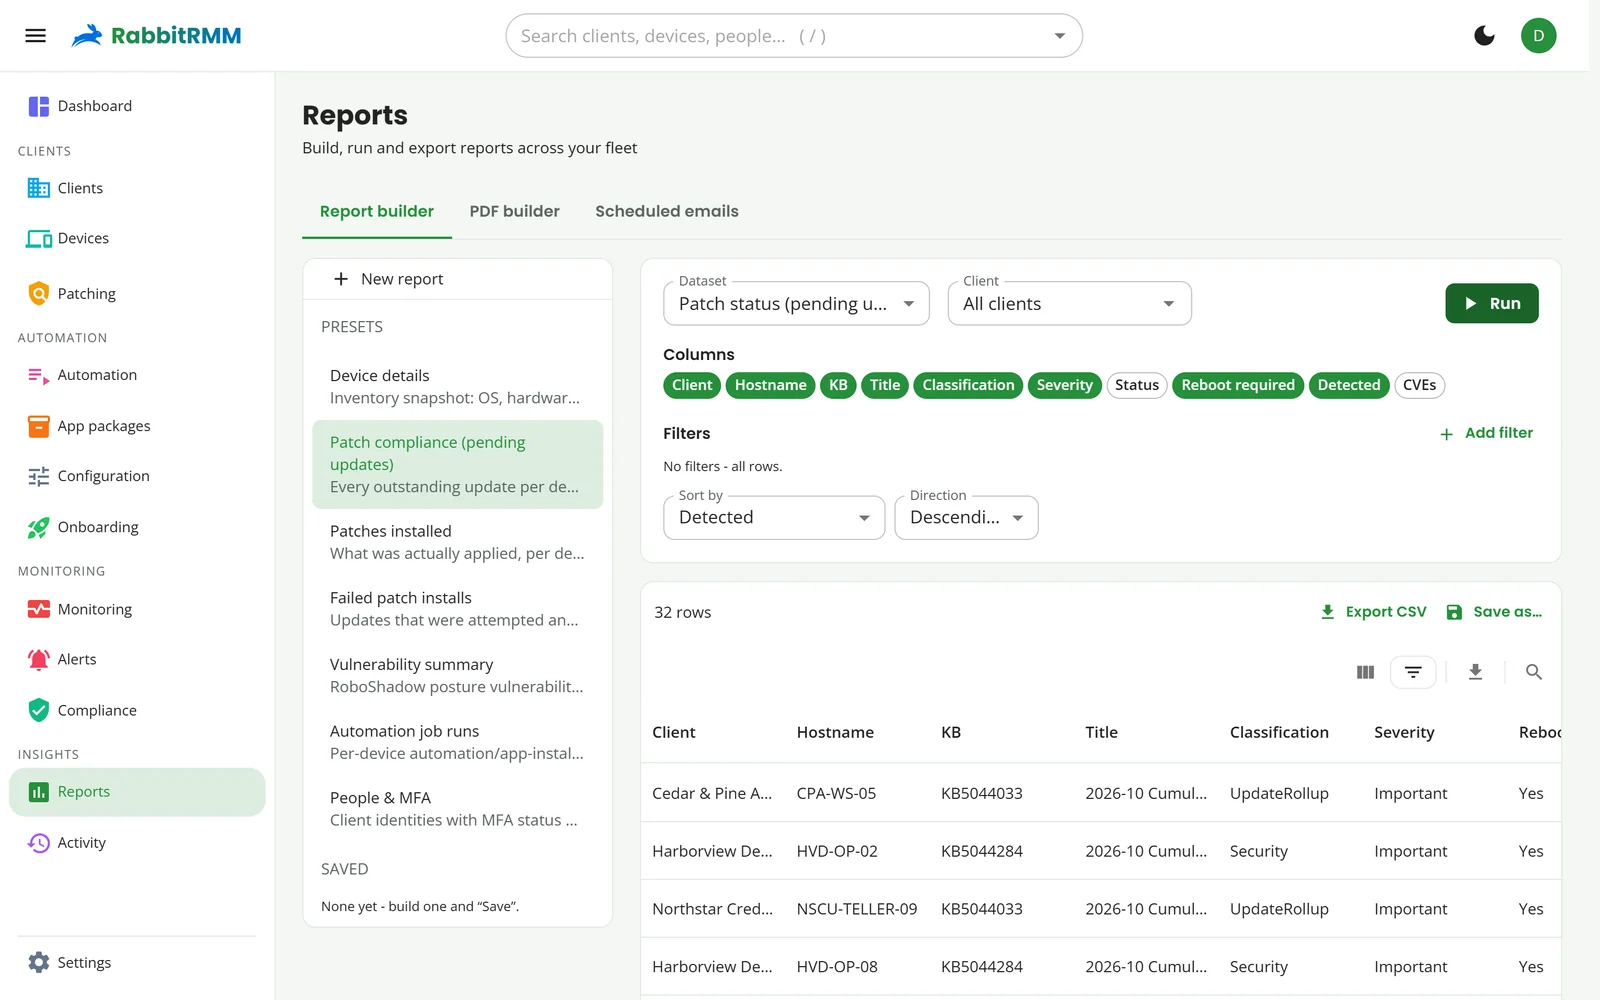Toggle the Severity column chip
Image resolution: width=1600 pixels, height=1000 pixels.
click(x=1064, y=385)
